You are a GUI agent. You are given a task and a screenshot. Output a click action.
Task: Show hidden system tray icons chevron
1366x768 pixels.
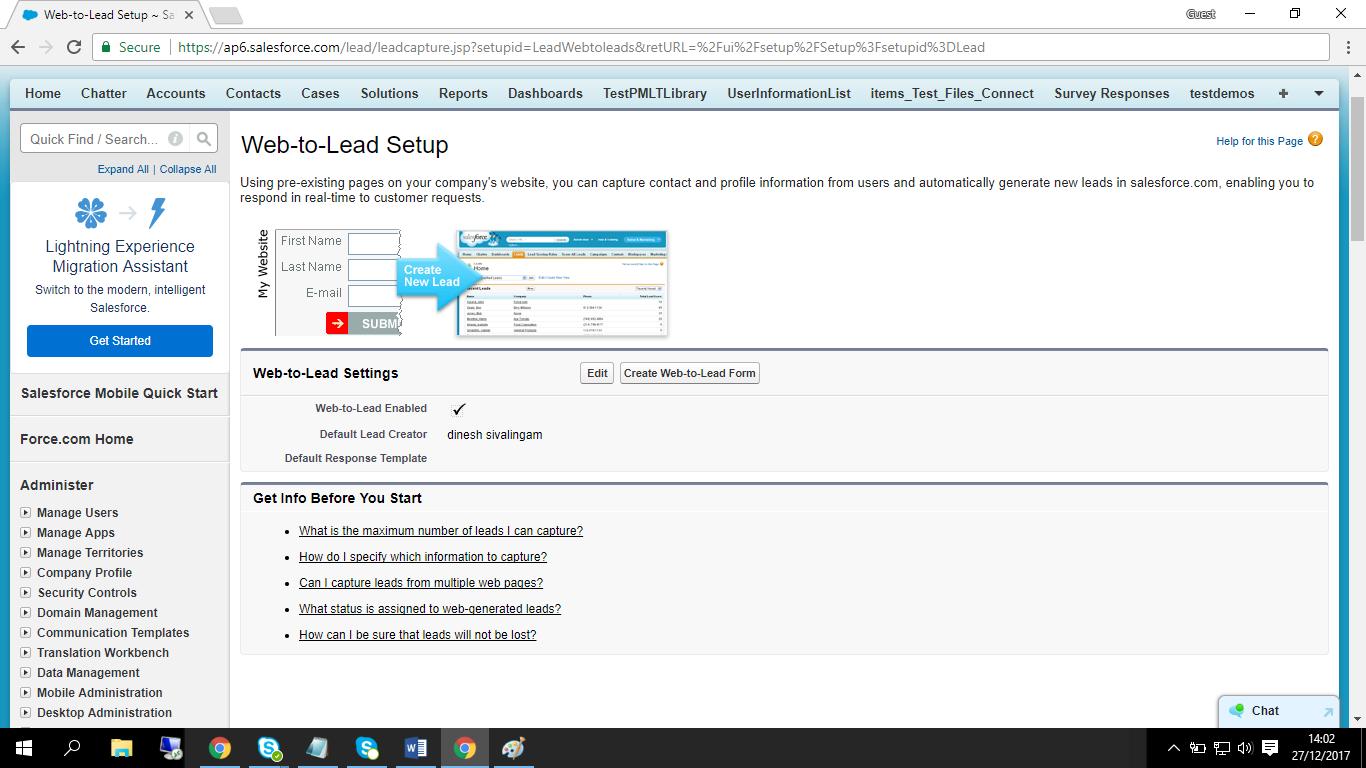1173,748
